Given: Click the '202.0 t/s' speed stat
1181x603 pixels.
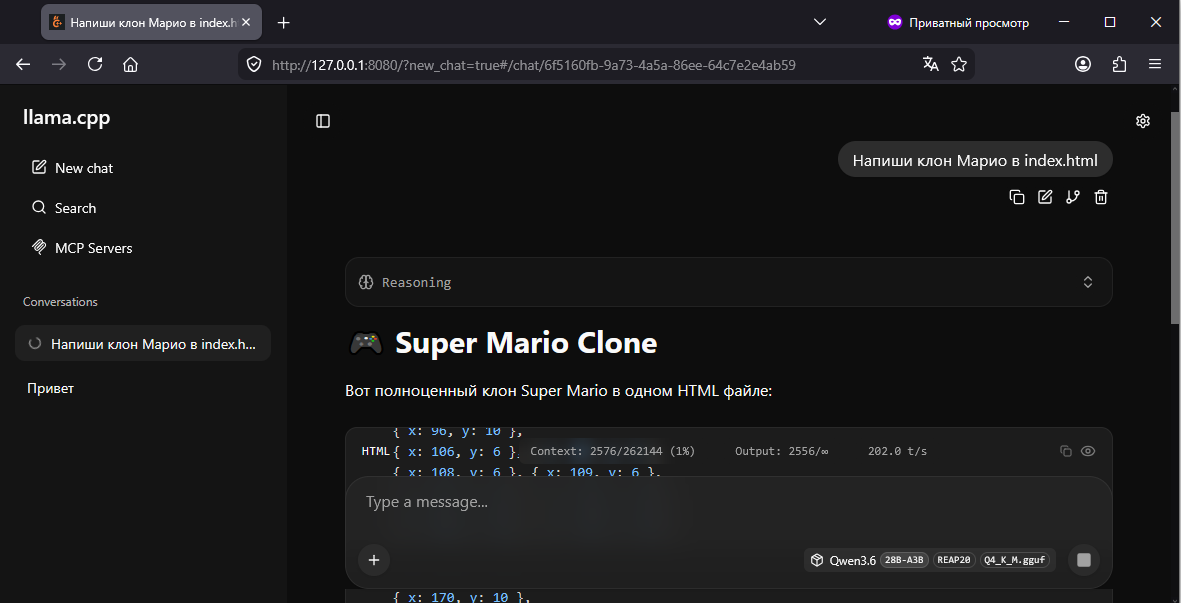Looking at the screenshot, I should point(897,451).
